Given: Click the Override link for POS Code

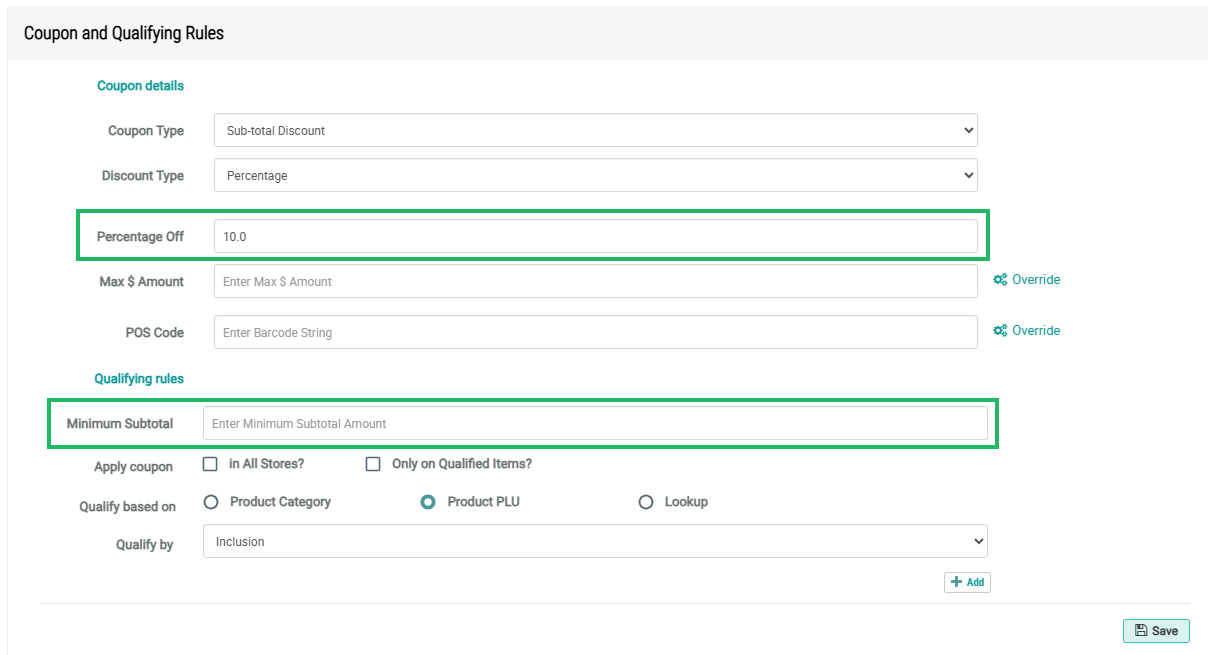Looking at the screenshot, I should (x=1035, y=331).
